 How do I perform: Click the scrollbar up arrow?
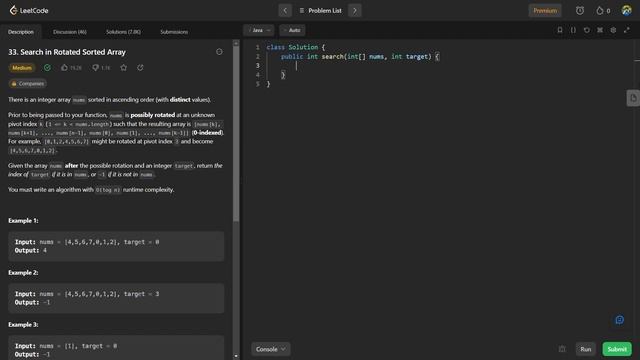click(x=236, y=43)
